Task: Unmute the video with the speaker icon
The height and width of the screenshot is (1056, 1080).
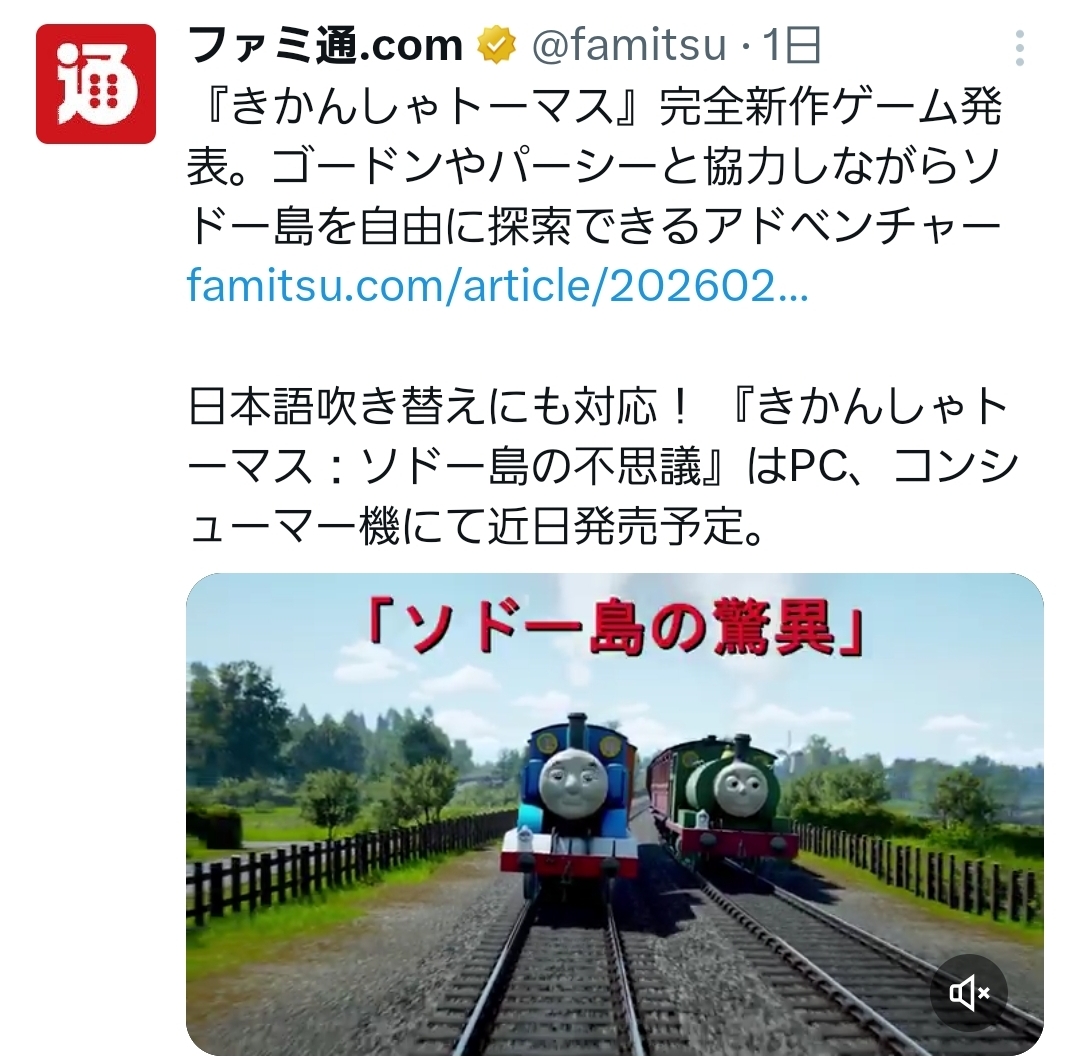Action: [969, 993]
